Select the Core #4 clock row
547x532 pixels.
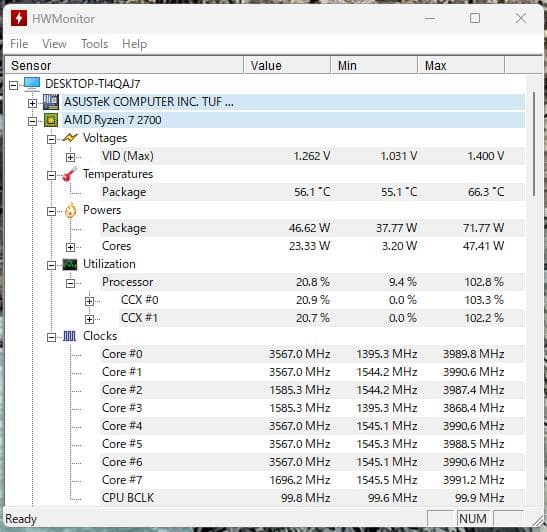[x=312, y=426]
